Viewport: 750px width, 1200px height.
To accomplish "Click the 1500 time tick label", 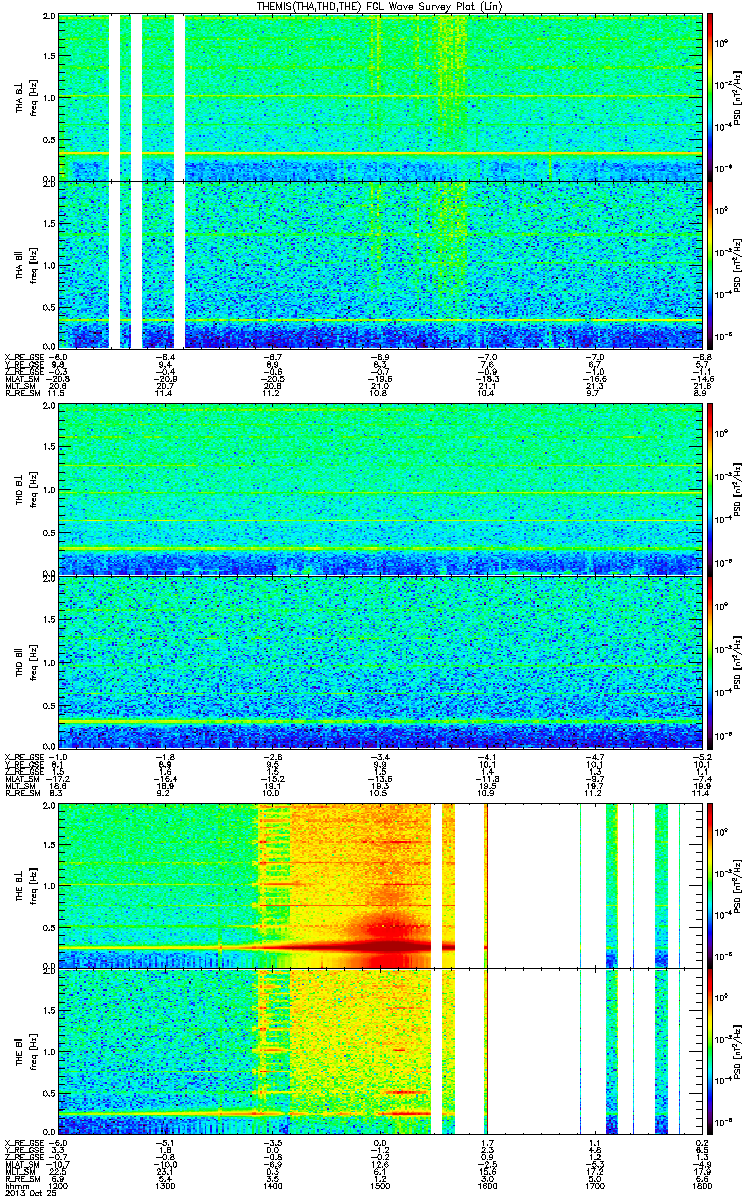I will pos(380,1184).
